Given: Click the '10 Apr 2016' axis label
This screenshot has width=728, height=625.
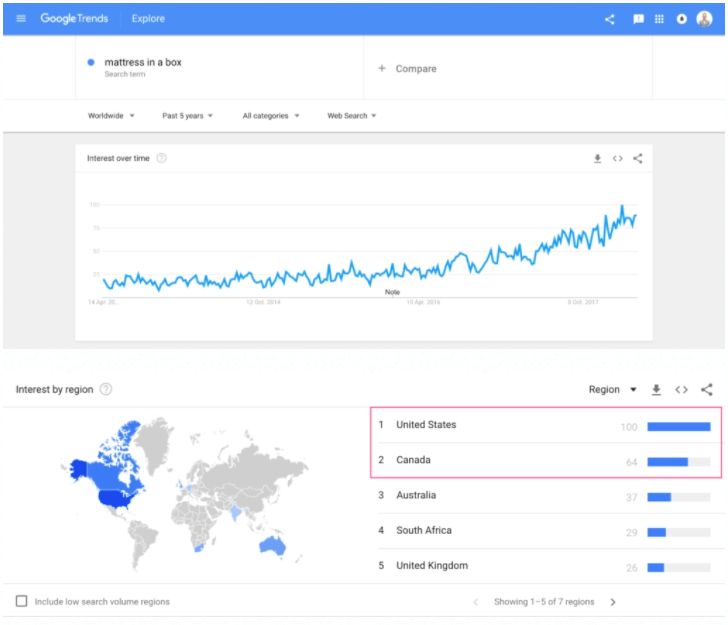Looking at the screenshot, I should tap(423, 302).
